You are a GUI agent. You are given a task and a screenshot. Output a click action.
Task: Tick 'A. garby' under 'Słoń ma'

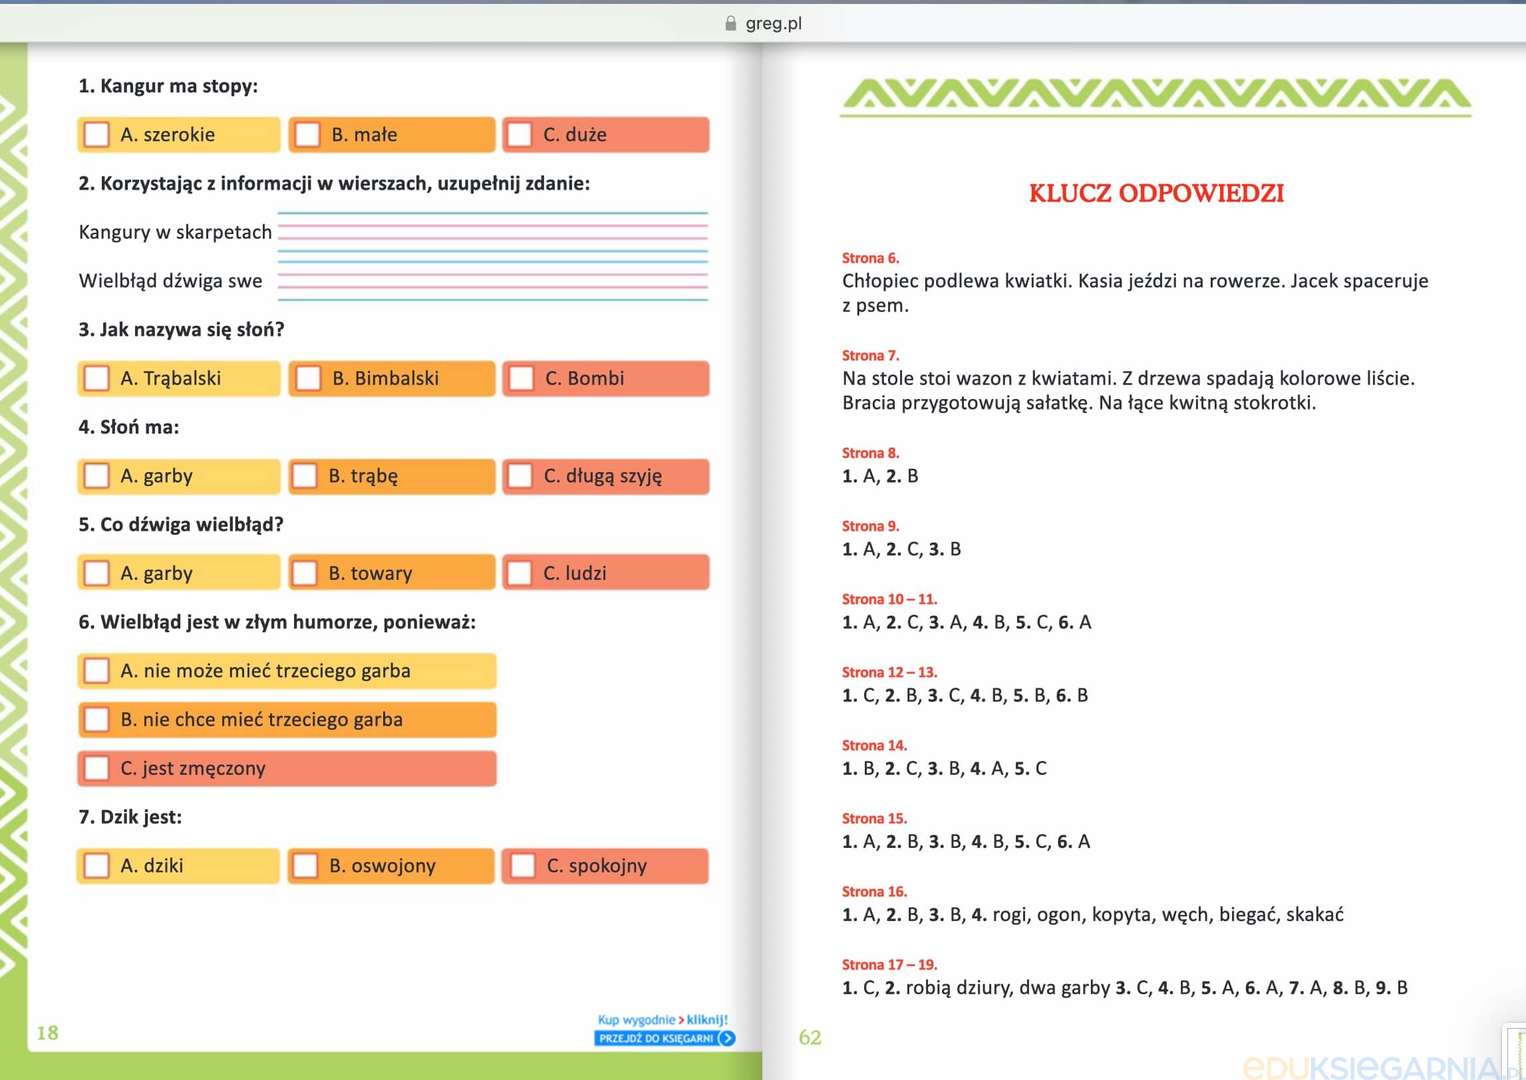coord(97,475)
